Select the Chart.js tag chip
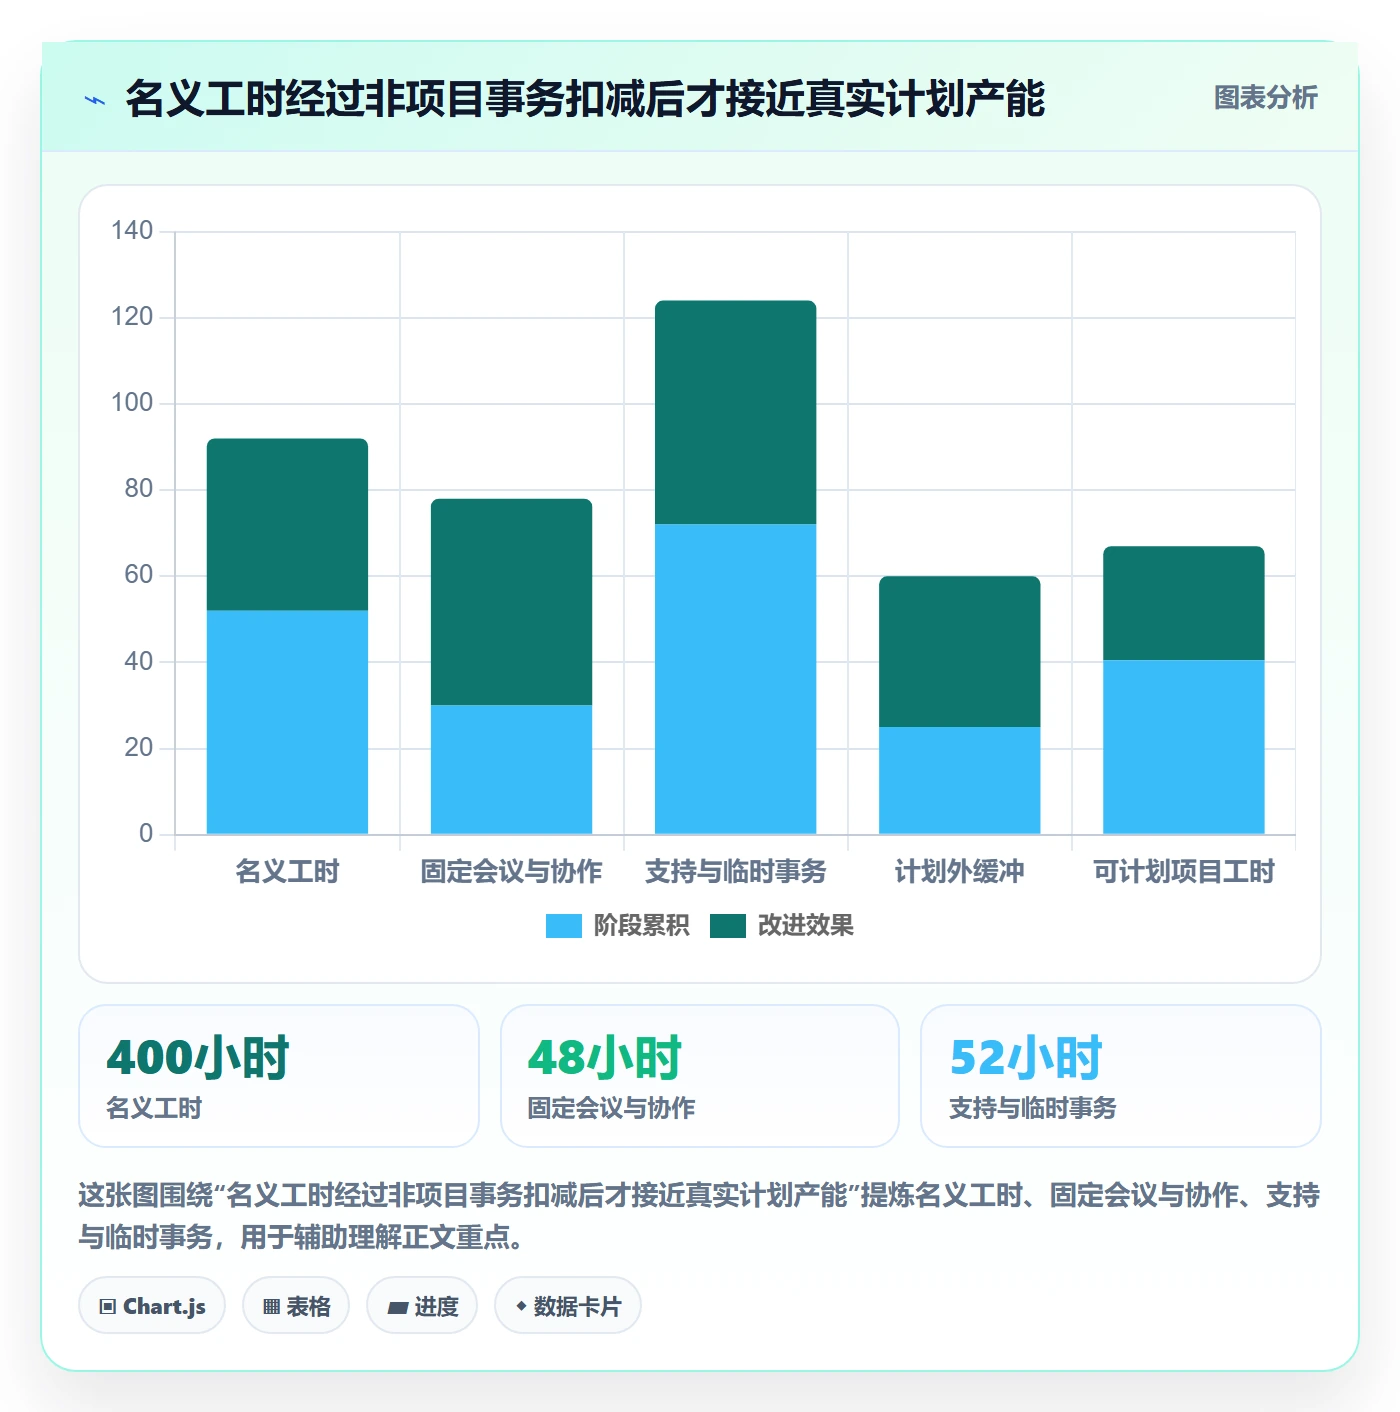Viewport: 1400px width, 1412px height. click(152, 1306)
